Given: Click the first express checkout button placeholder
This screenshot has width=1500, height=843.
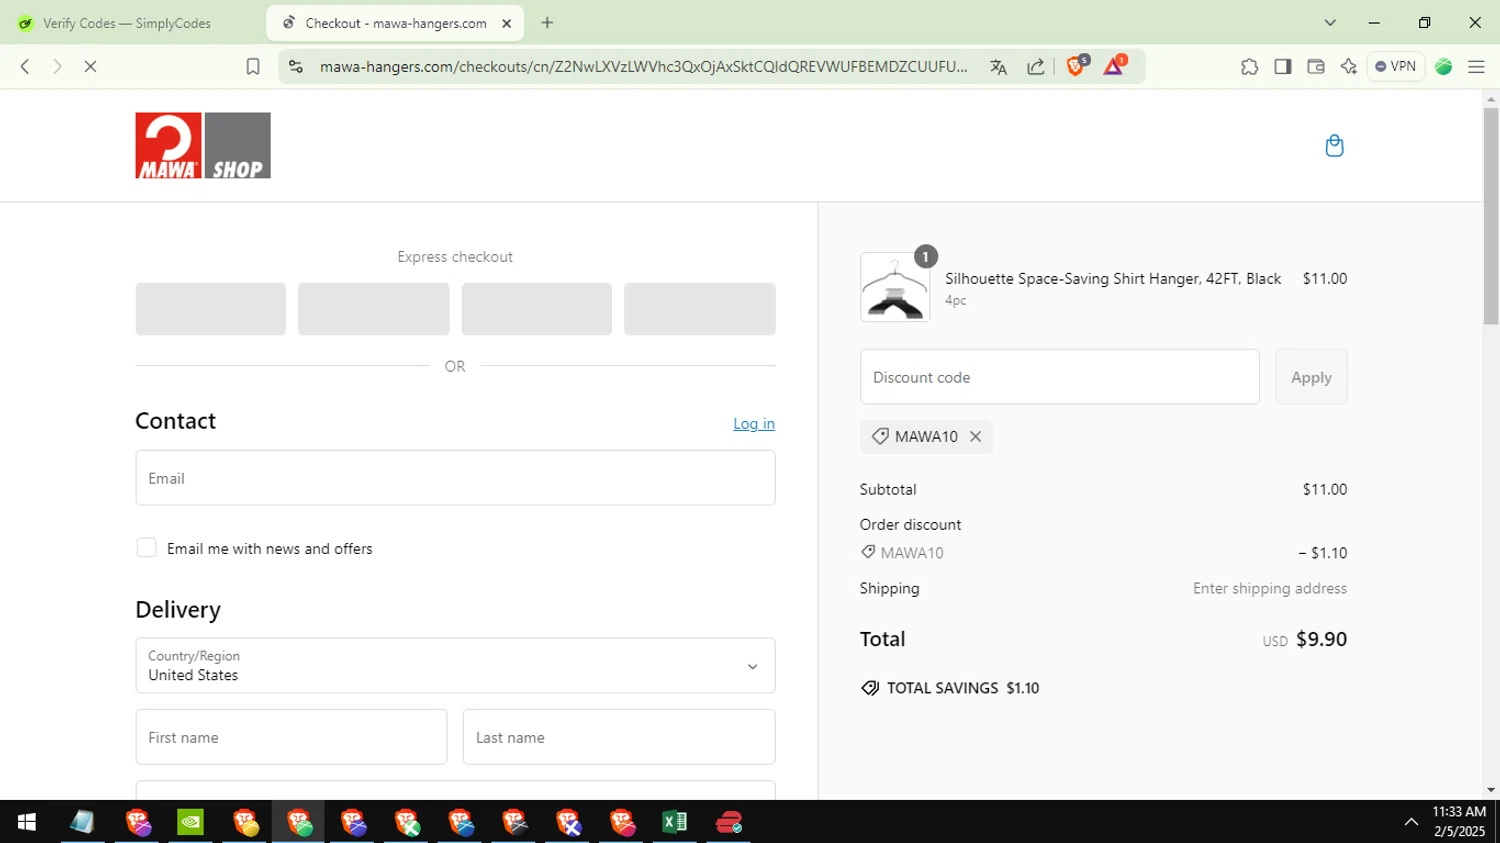Looking at the screenshot, I should 211,309.
